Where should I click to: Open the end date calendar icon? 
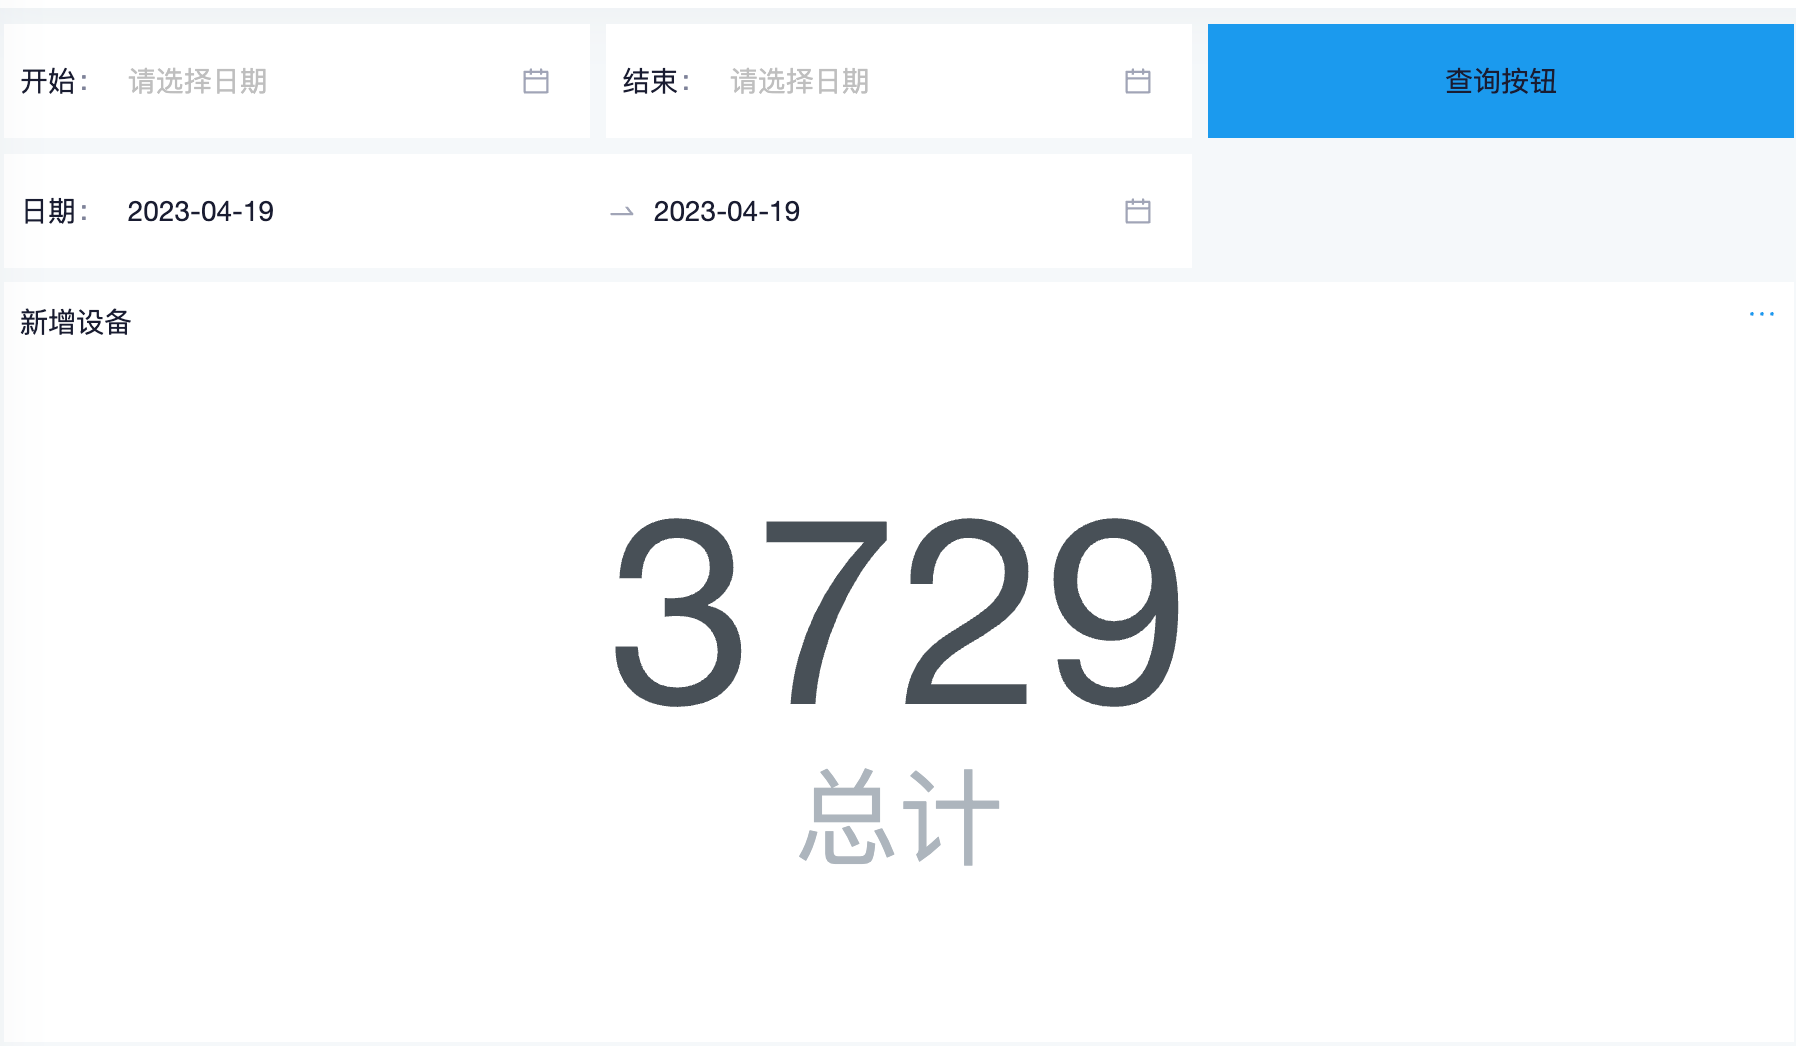(1138, 81)
